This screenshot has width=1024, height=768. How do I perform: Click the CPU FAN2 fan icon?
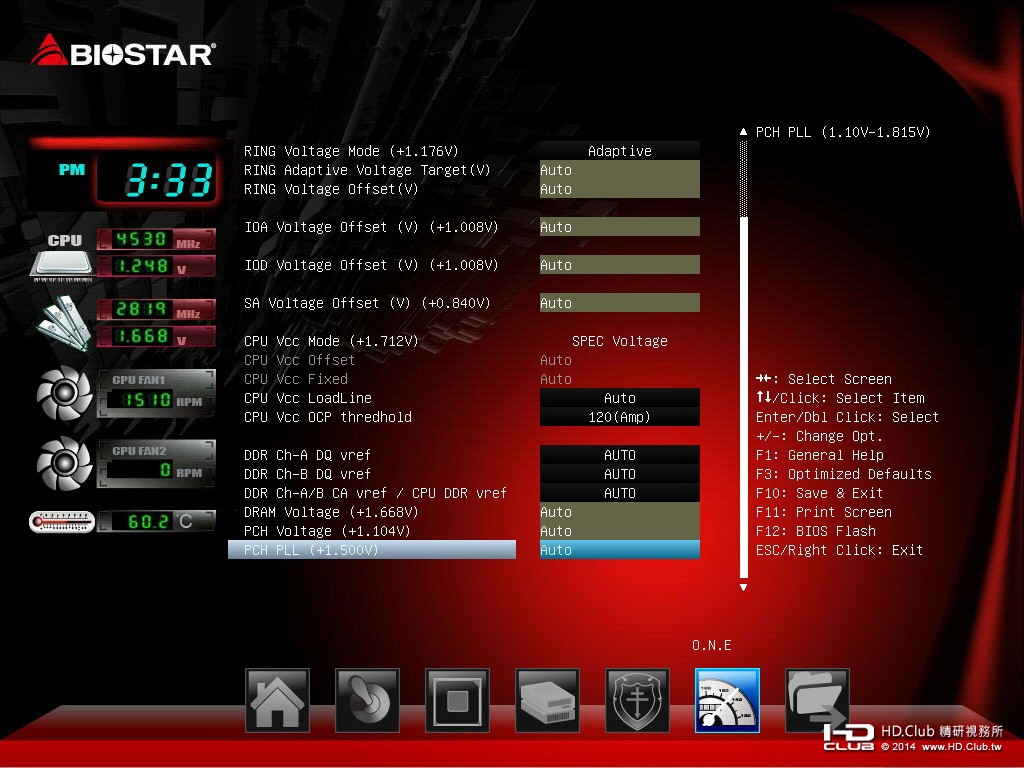(x=64, y=464)
